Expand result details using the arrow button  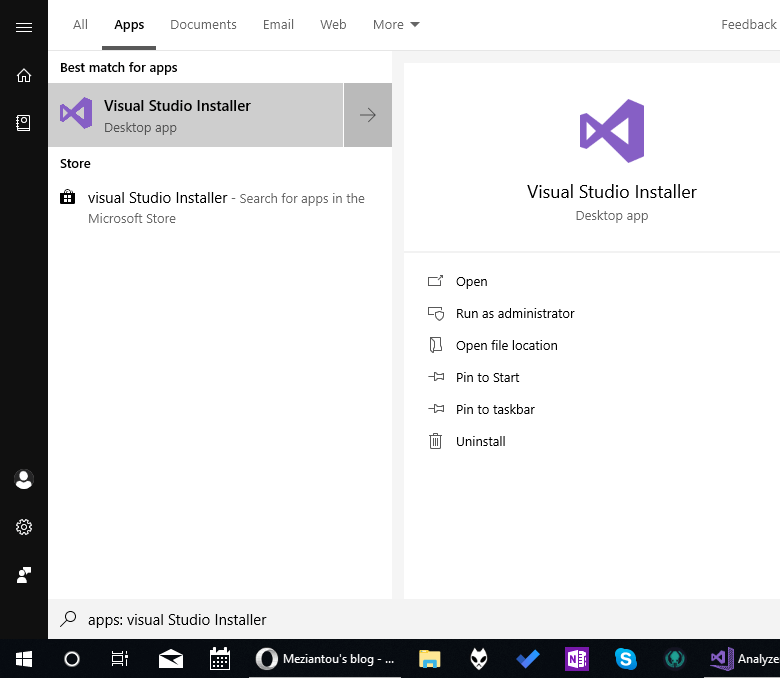[x=368, y=115]
